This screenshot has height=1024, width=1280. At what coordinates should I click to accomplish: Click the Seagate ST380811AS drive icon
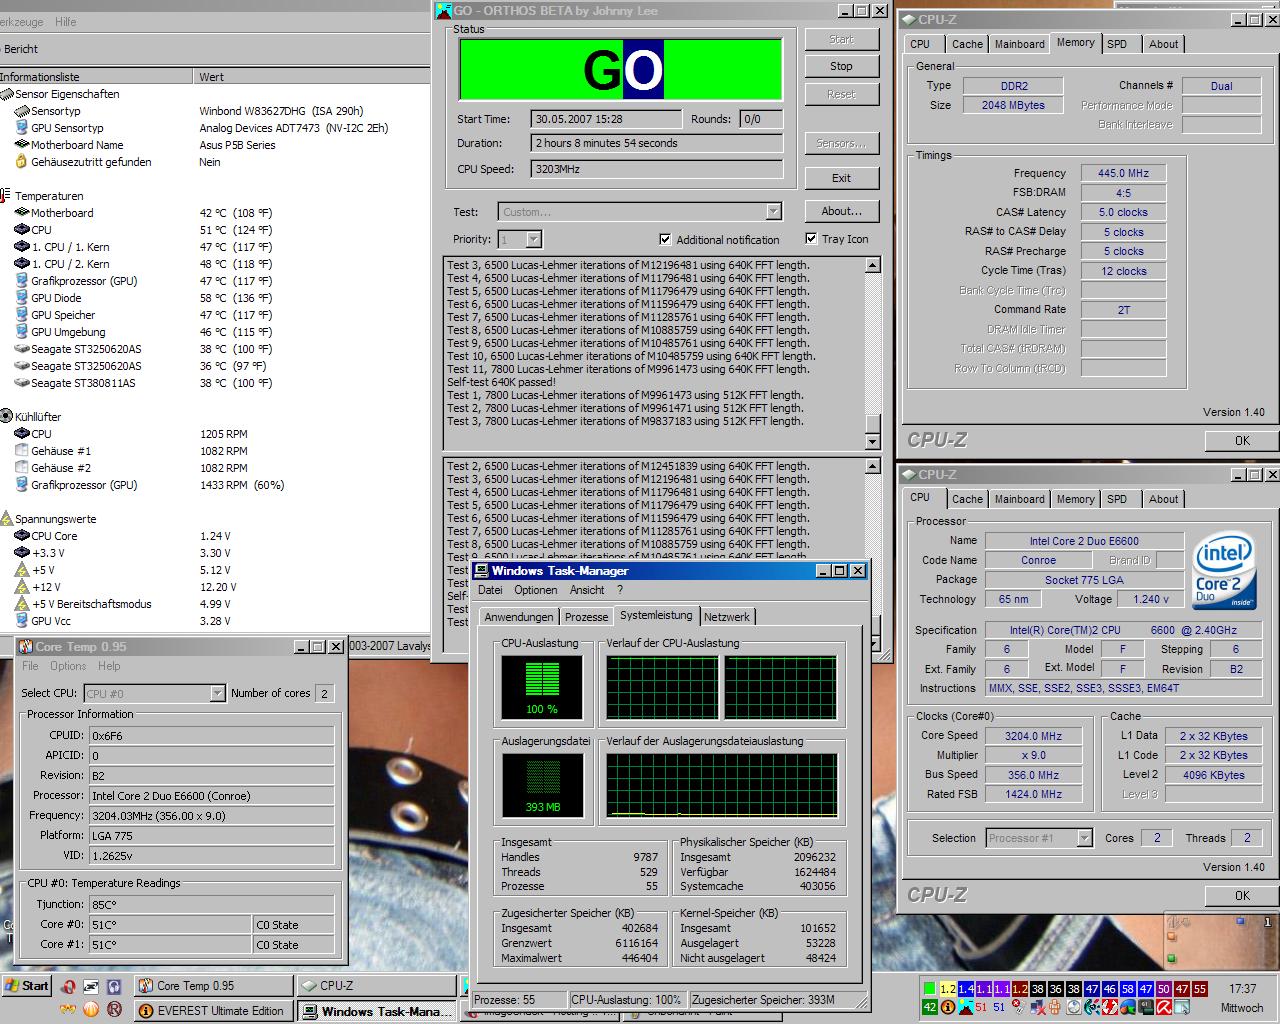tap(22, 383)
